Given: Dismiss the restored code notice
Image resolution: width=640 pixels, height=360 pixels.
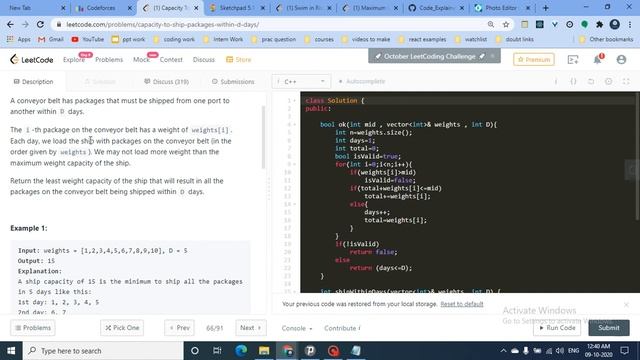Looking at the screenshot, I should tap(626, 304).
